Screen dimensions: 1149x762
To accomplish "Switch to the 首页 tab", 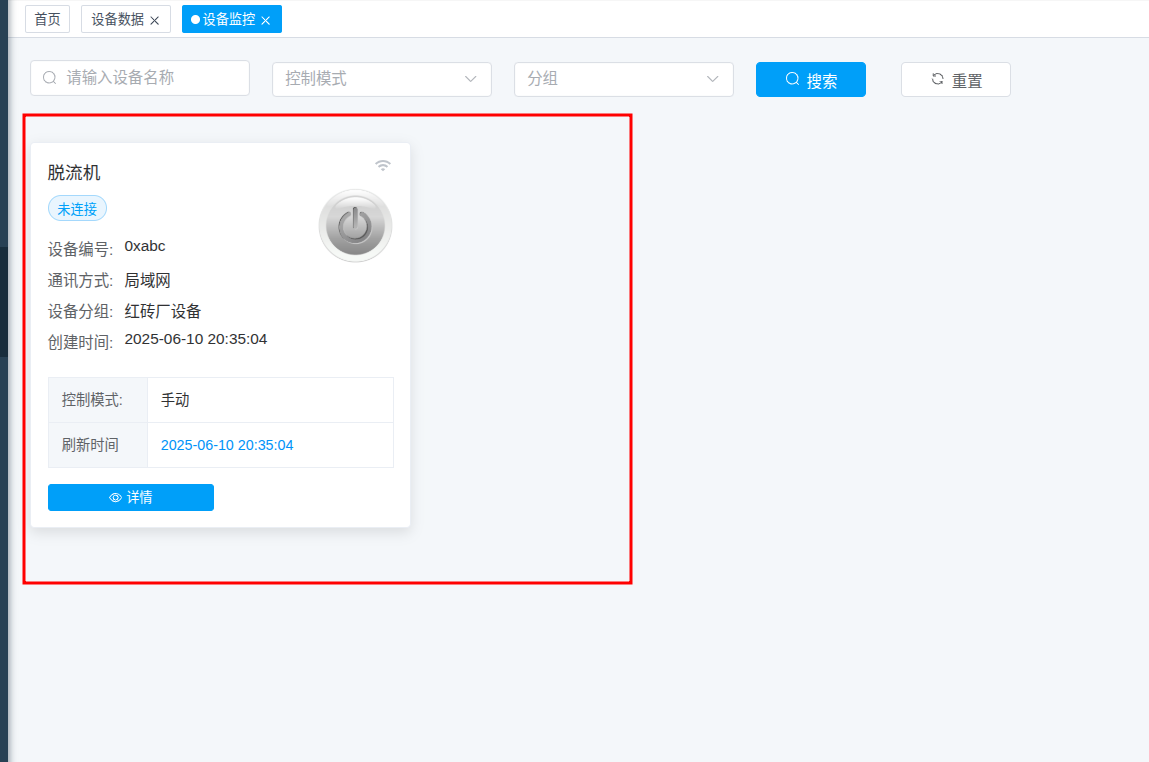I will pyautogui.click(x=47, y=18).
